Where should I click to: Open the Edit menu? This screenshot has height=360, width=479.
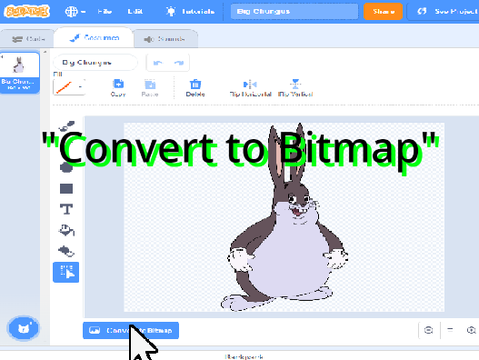(135, 11)
